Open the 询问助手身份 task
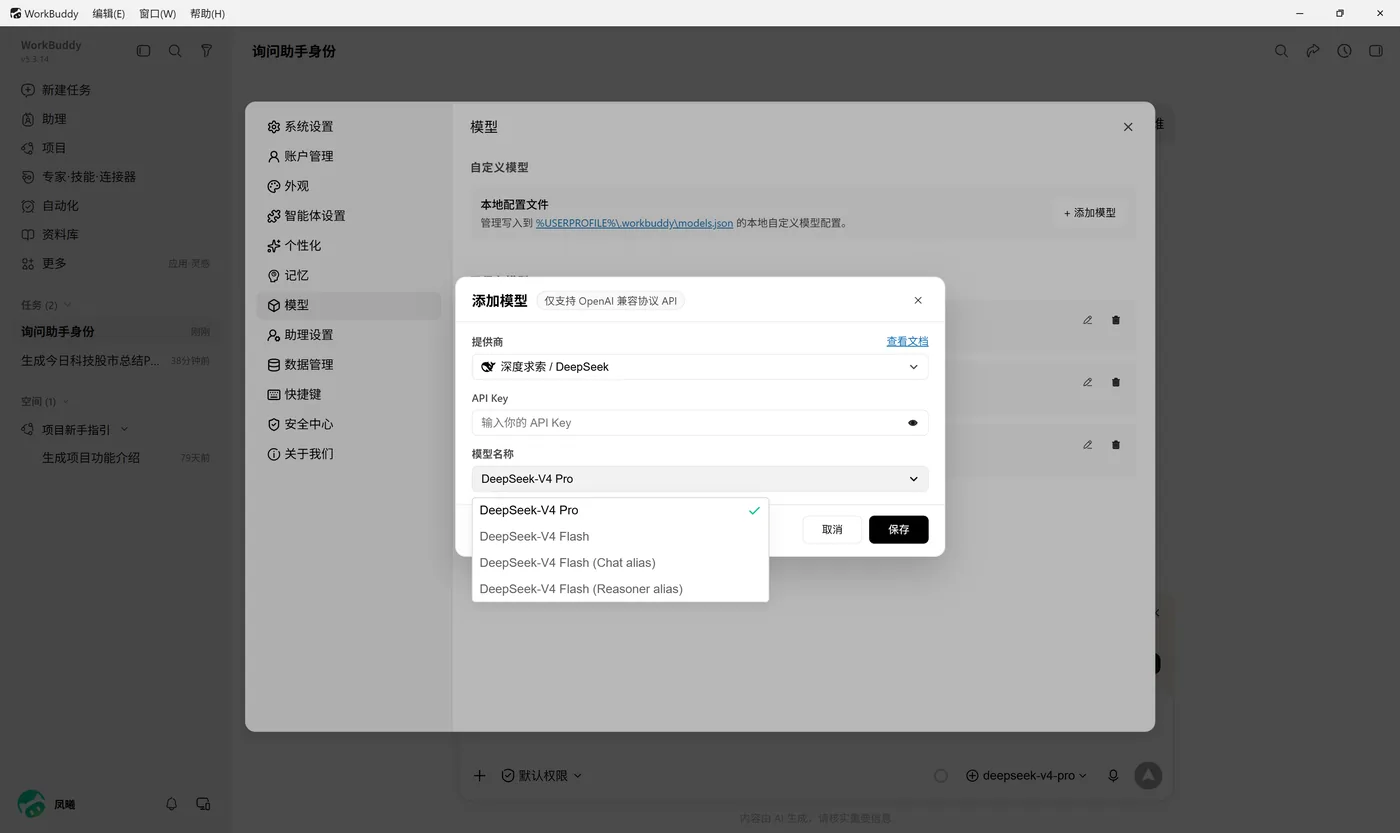Viewport: 1400px width, 833px height. click(x=116, y=332)
